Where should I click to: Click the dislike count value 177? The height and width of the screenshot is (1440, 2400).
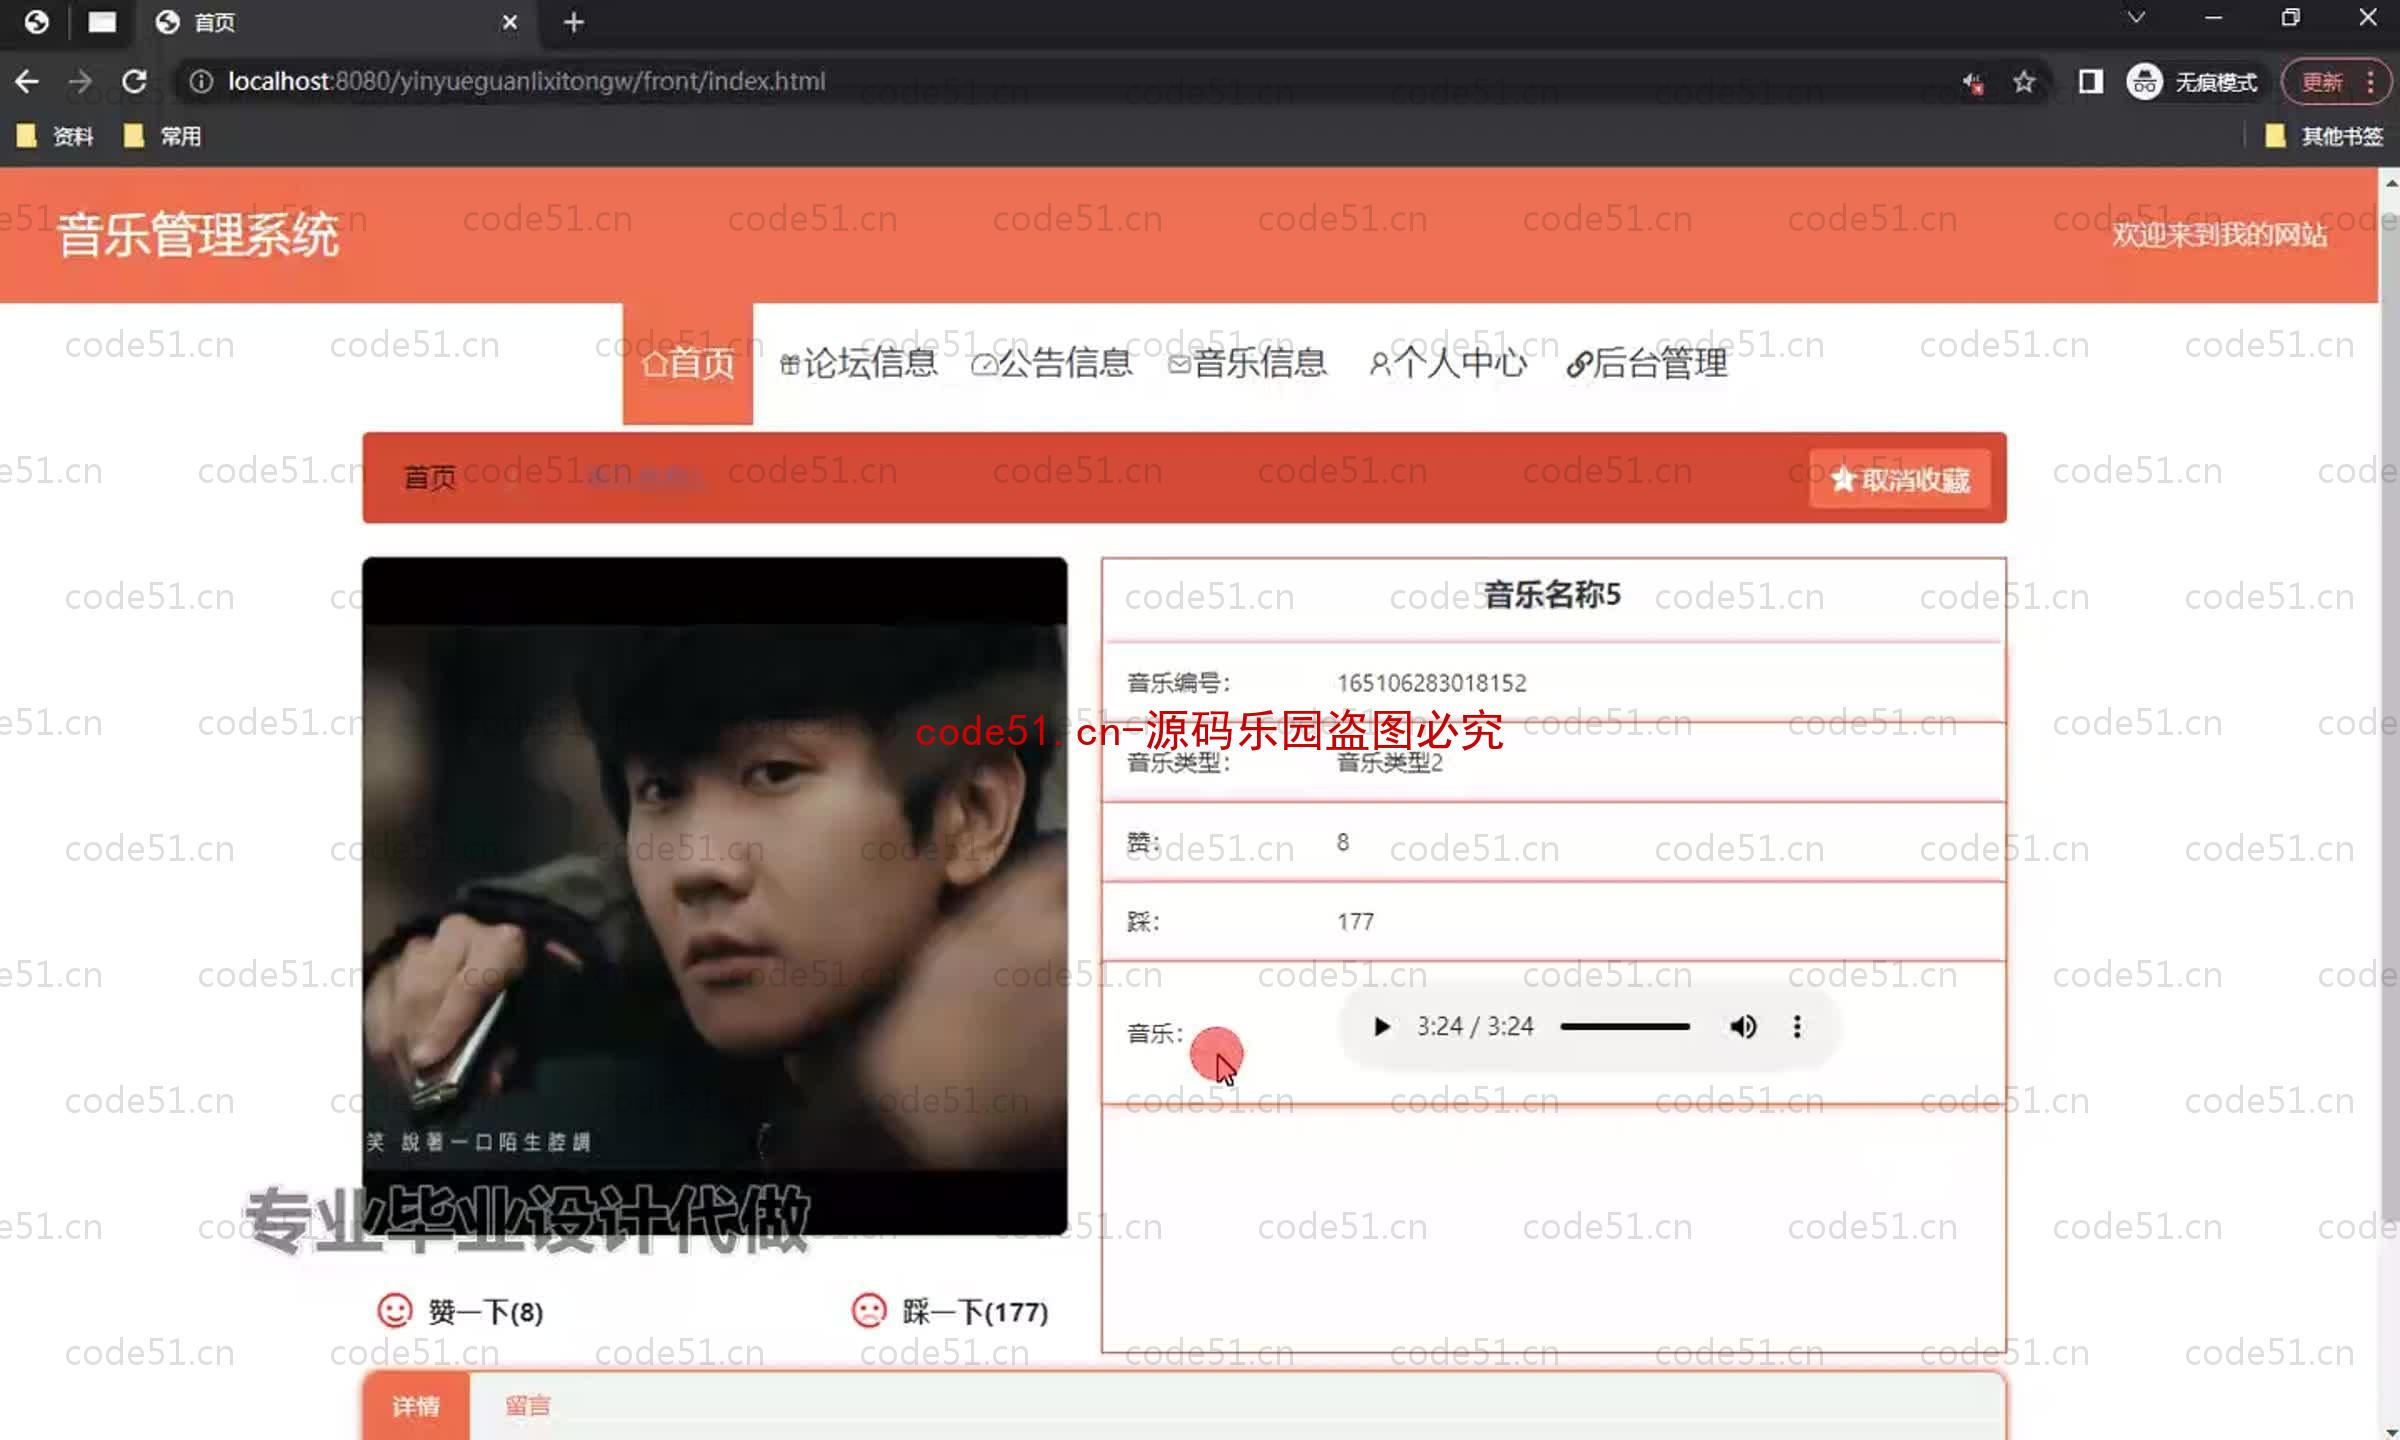pos(1355,922)
